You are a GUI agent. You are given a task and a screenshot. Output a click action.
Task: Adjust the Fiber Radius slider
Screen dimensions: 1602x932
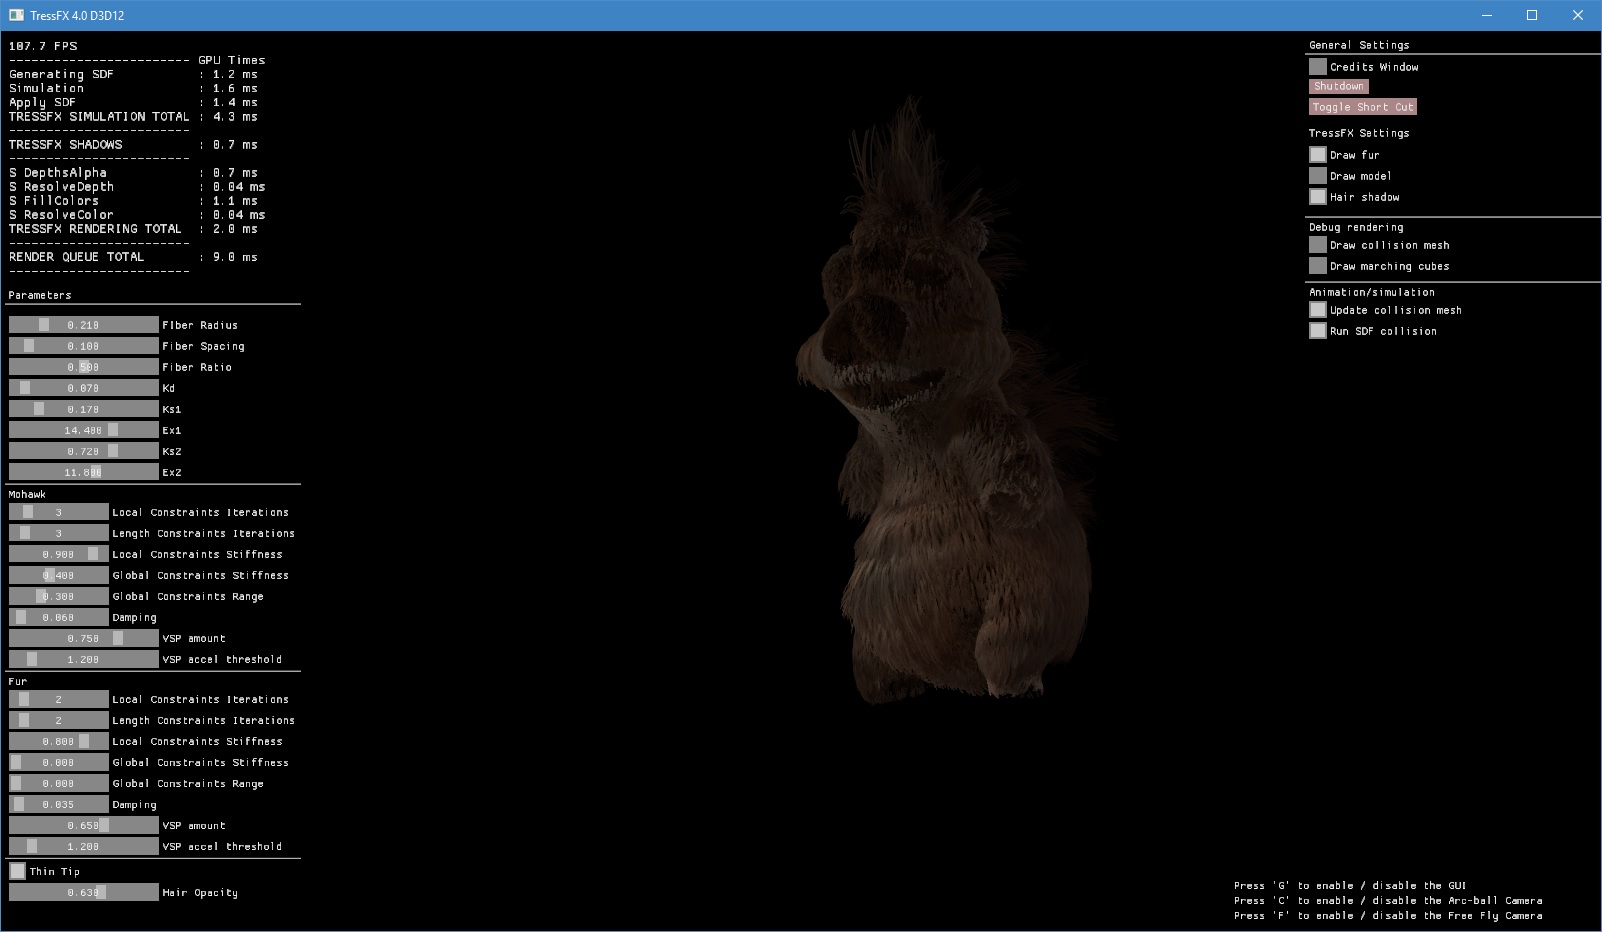[x=84, y=325]
